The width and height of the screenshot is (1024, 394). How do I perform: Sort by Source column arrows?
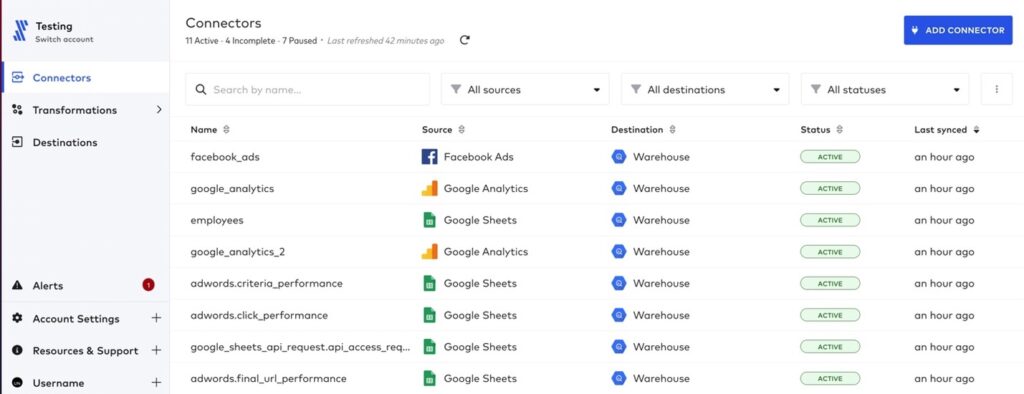(462, 130)
